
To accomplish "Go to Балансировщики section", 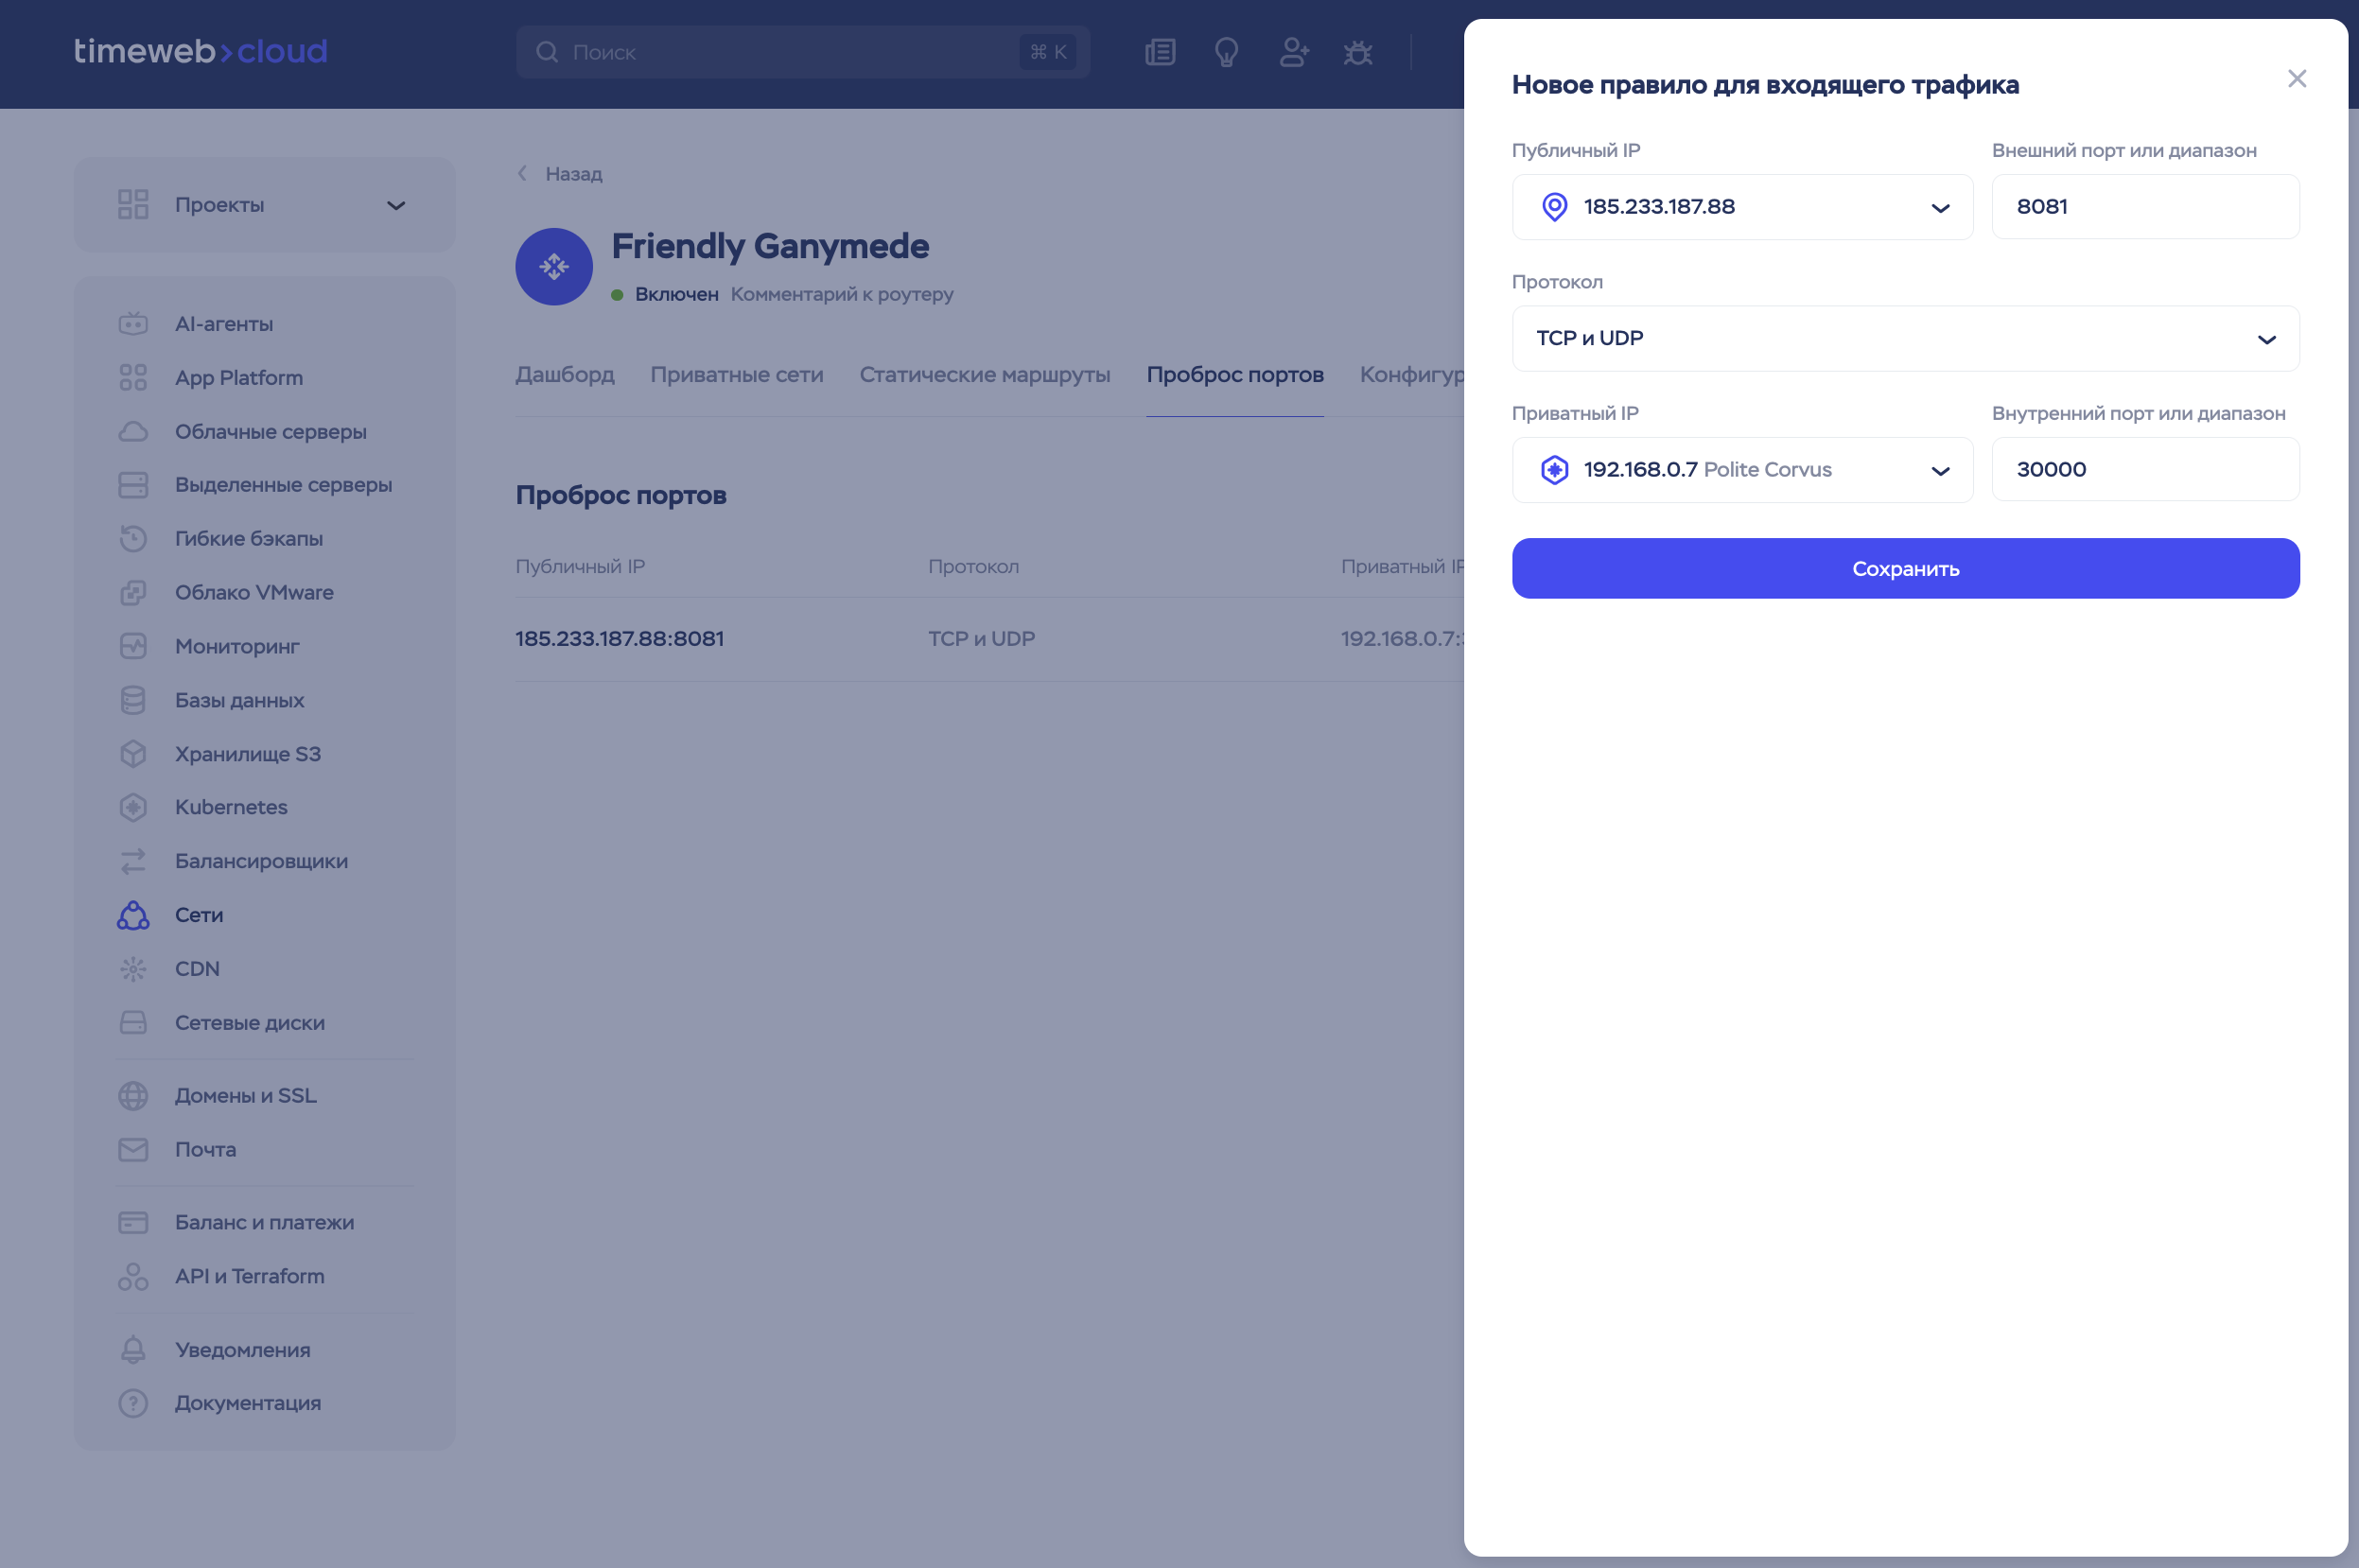I will tap(260, 861).
